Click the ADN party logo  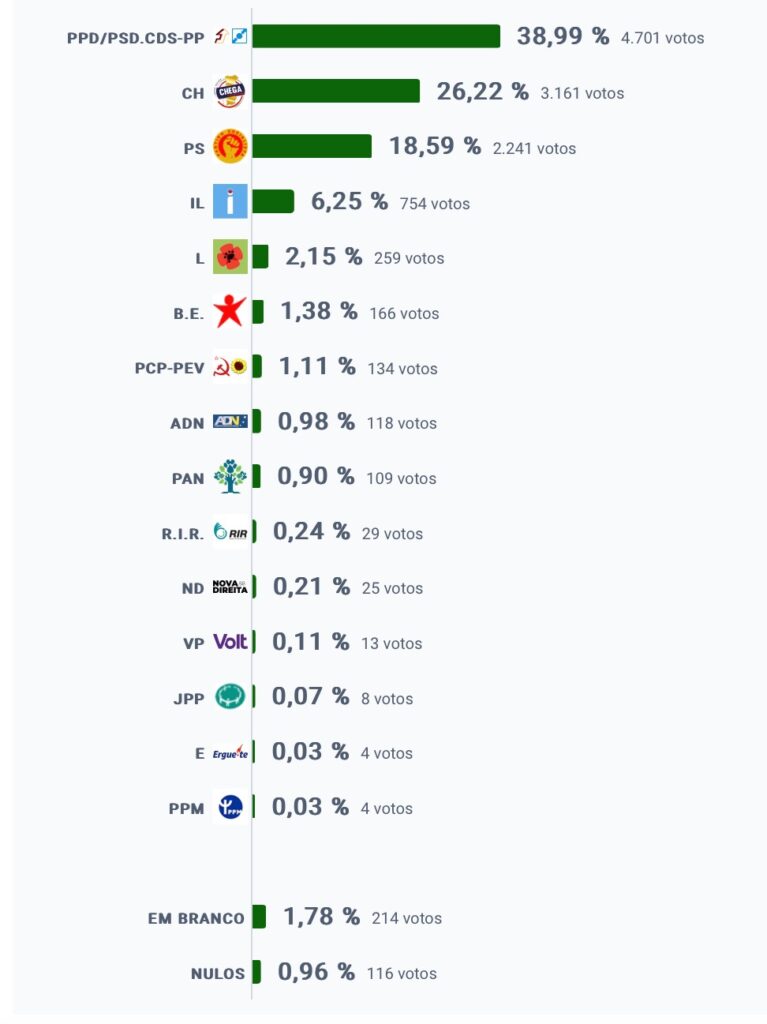point(230,422)
